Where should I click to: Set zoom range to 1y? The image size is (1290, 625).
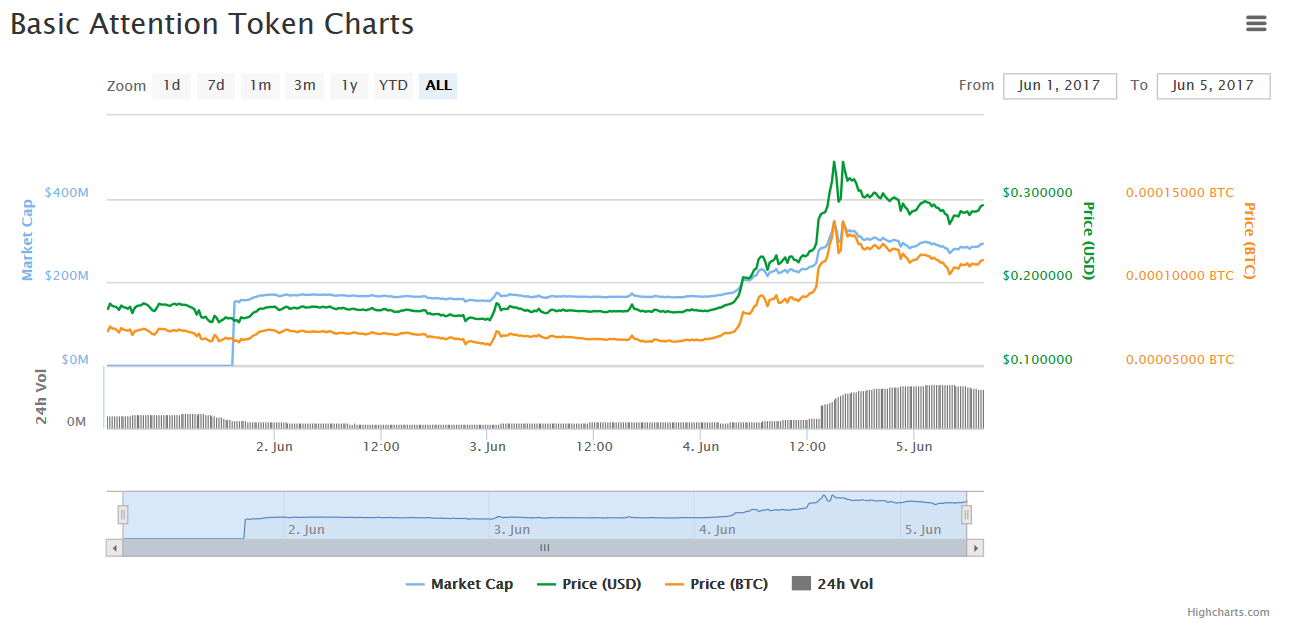pos(349,86)
